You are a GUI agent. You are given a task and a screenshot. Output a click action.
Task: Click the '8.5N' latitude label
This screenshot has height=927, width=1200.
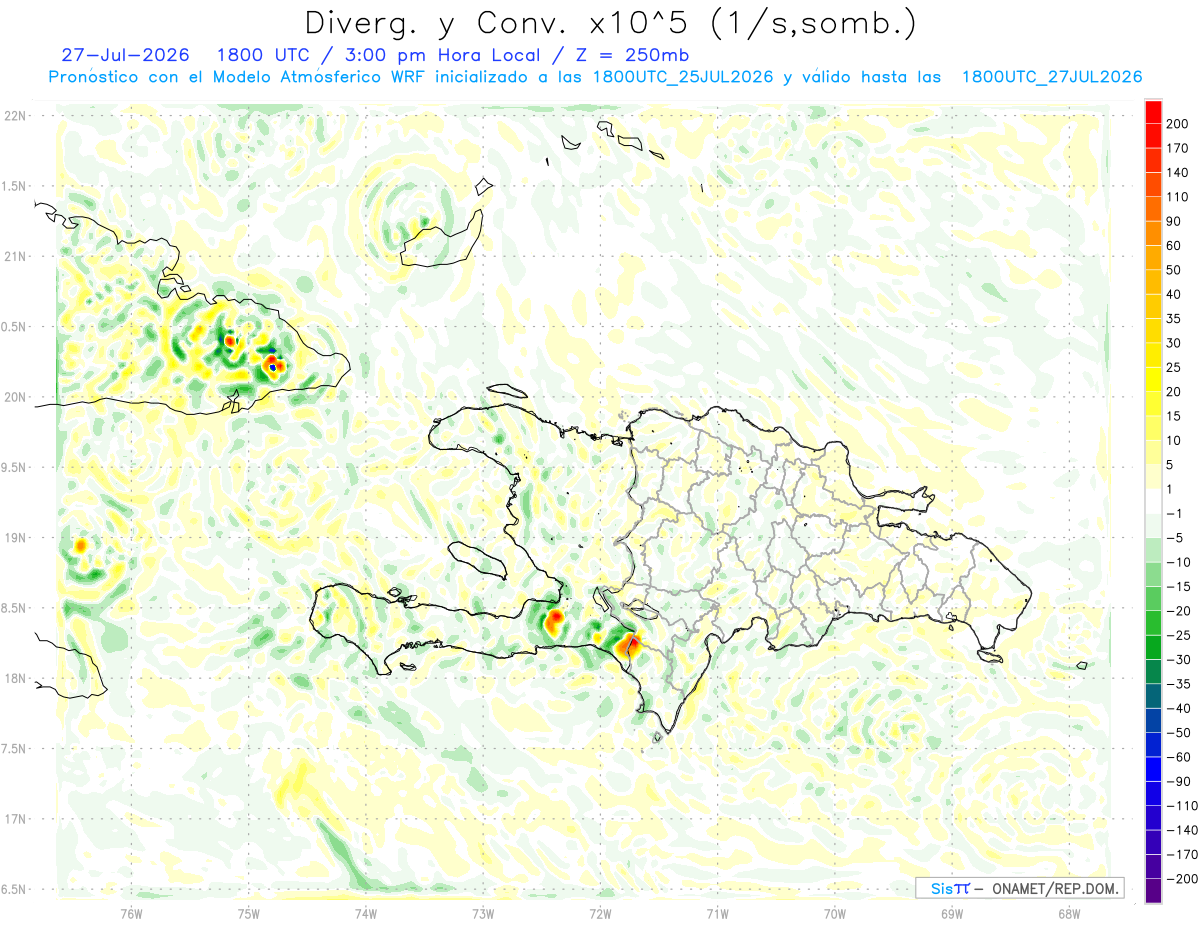point(12,608)
